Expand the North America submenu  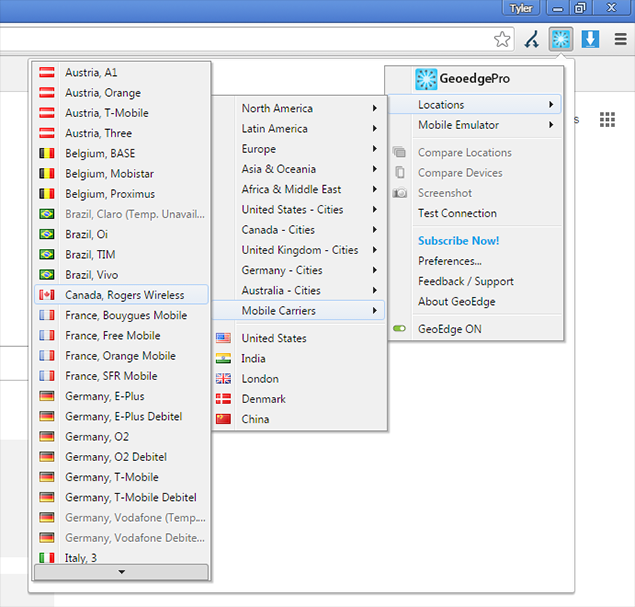[298, 108]
